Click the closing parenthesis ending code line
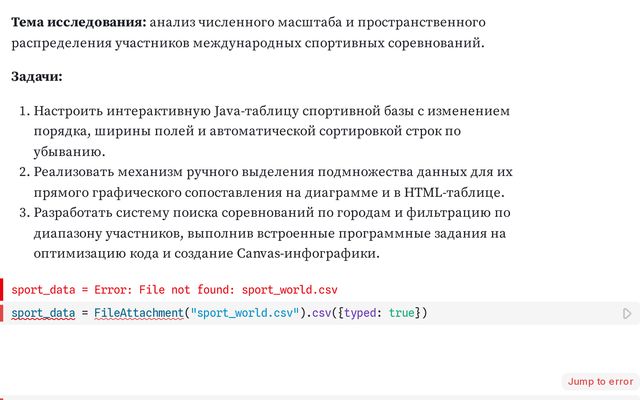Image resolution: width=640 pixels, height=400 pixels. [424, 313]
